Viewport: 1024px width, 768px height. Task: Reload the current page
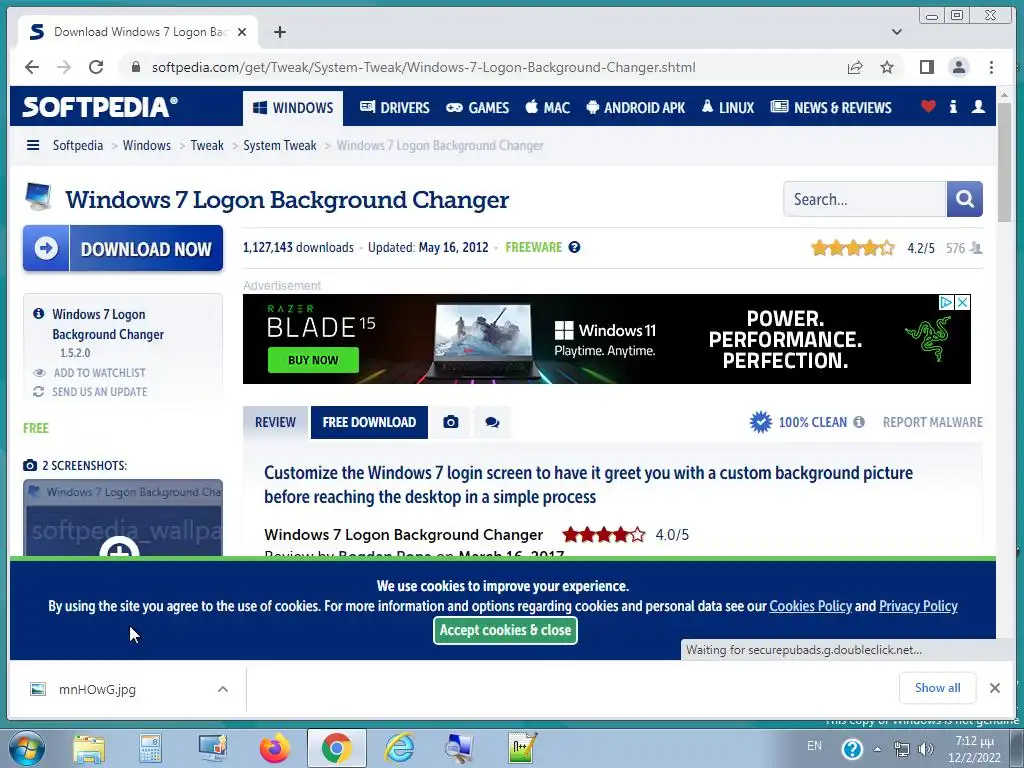click(x=96, y=67)
